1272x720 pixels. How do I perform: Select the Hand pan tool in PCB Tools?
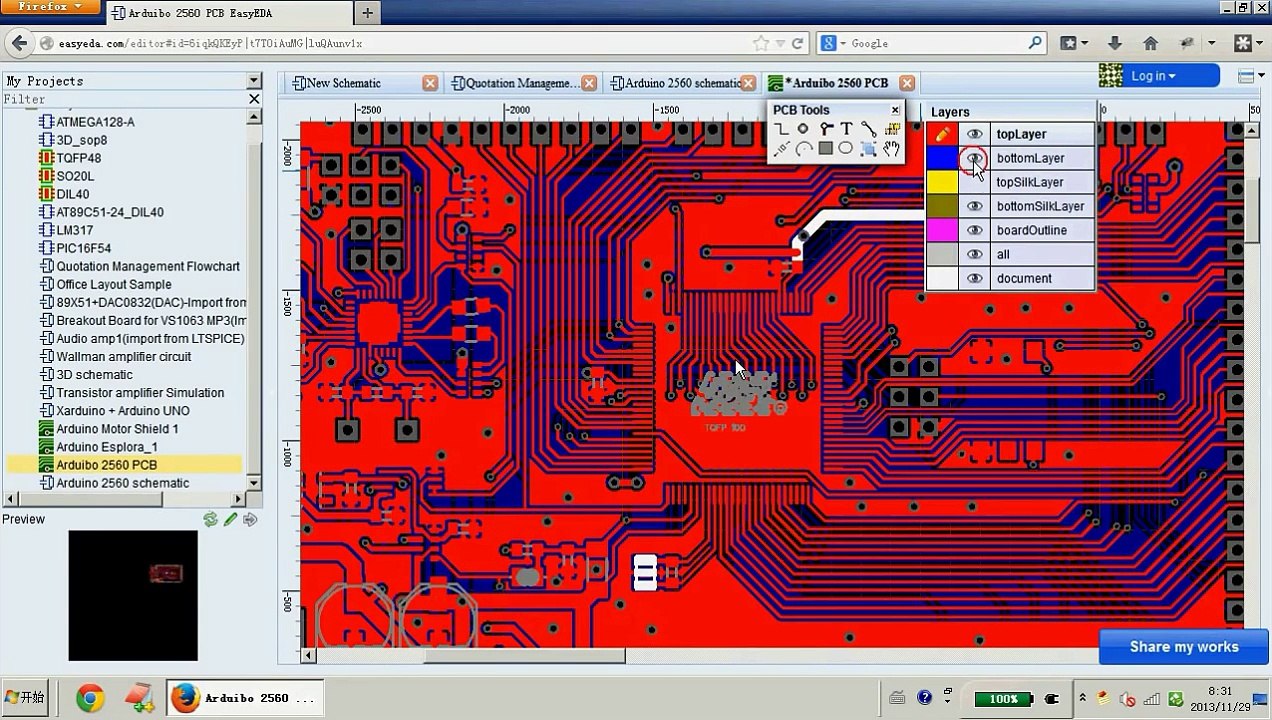pos(891,149)
